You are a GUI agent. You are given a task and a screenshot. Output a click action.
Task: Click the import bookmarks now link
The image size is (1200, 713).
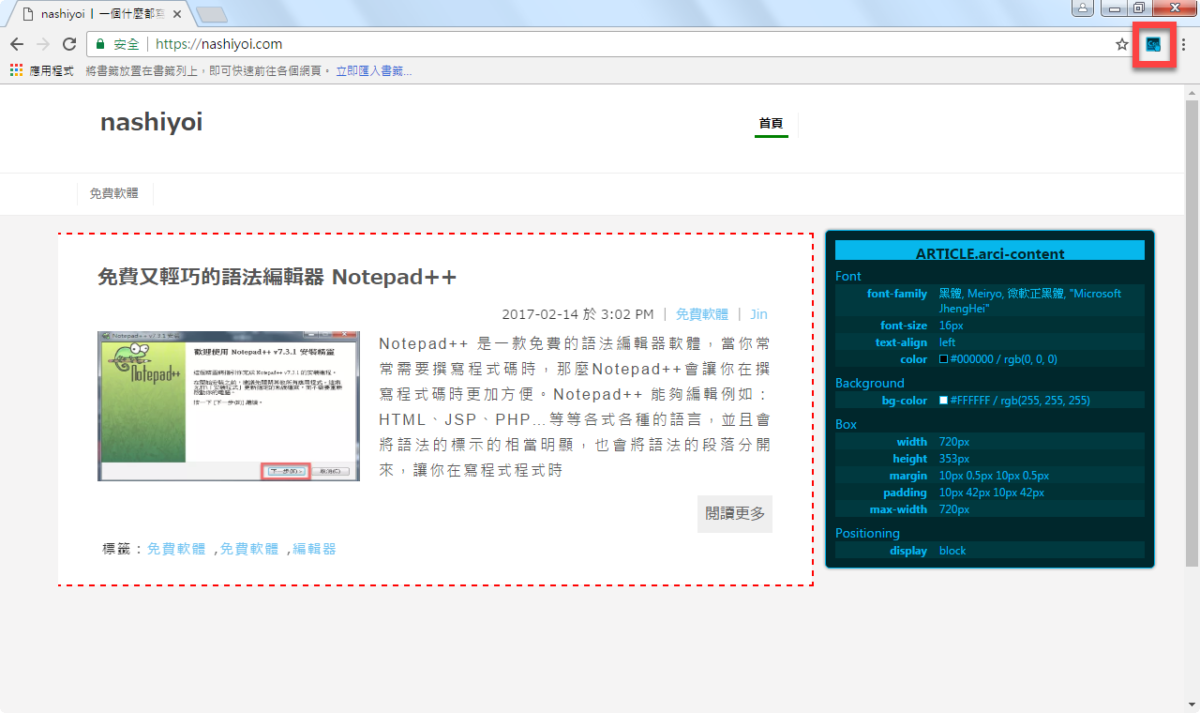click(x=374, y=71)
